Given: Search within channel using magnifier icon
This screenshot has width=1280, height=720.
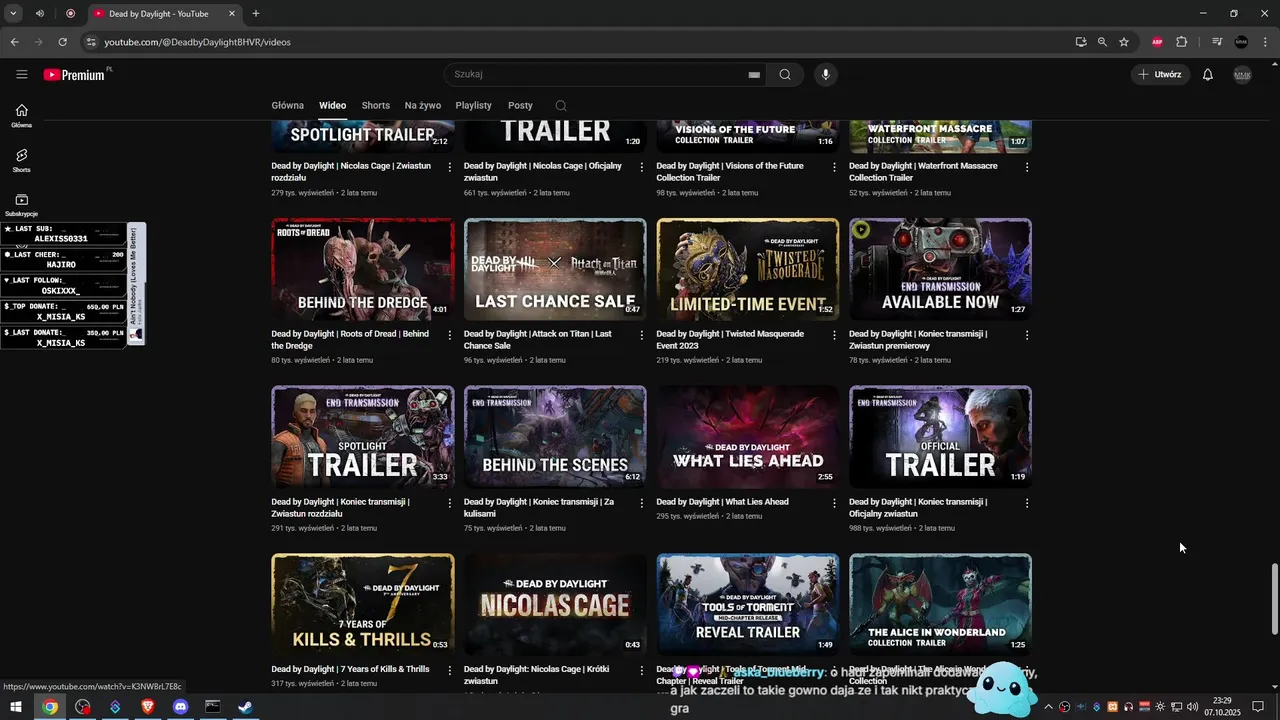Looking at the screenshot, I should pyautogui.click(x=561, y=105).
